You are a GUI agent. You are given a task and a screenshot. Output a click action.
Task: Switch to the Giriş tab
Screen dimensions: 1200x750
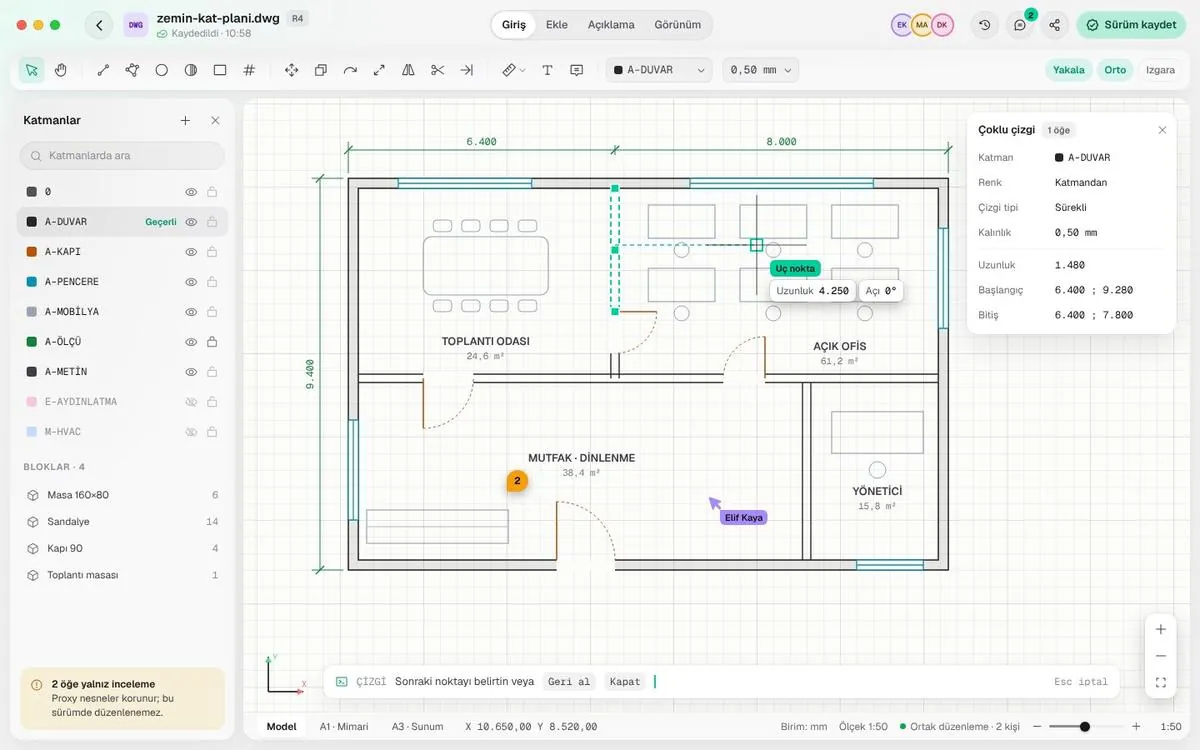click(514, 25)
